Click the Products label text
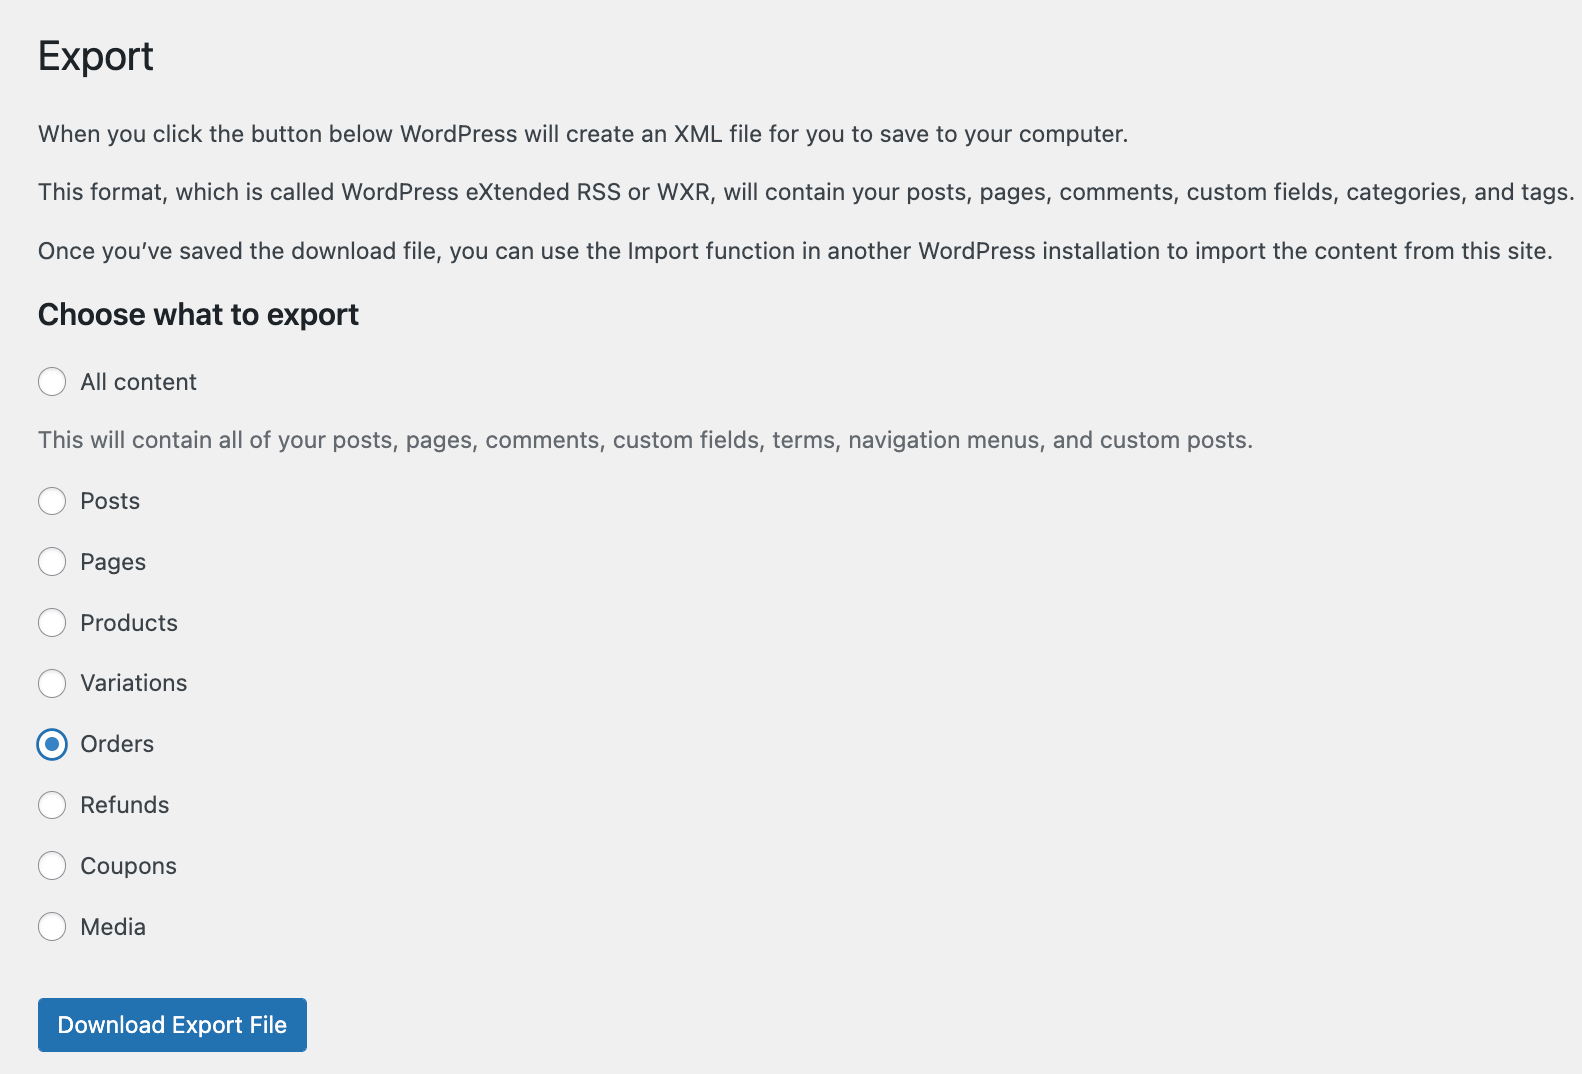Image resolution: width=1582 pixels, height=1074 pixels. [128, 622]
